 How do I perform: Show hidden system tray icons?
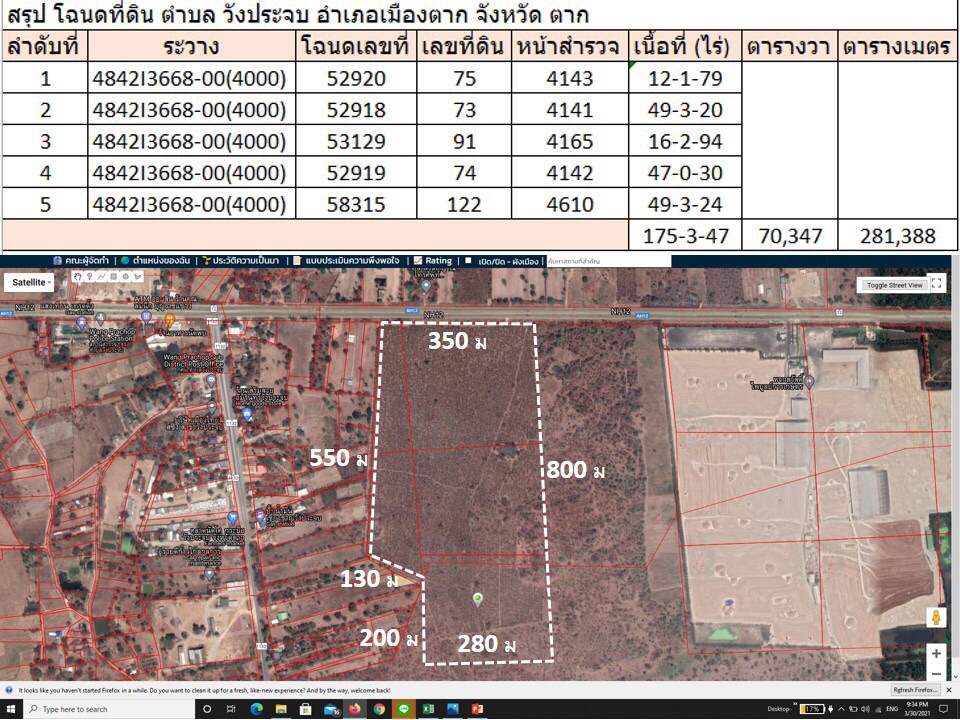coord(841,709)
